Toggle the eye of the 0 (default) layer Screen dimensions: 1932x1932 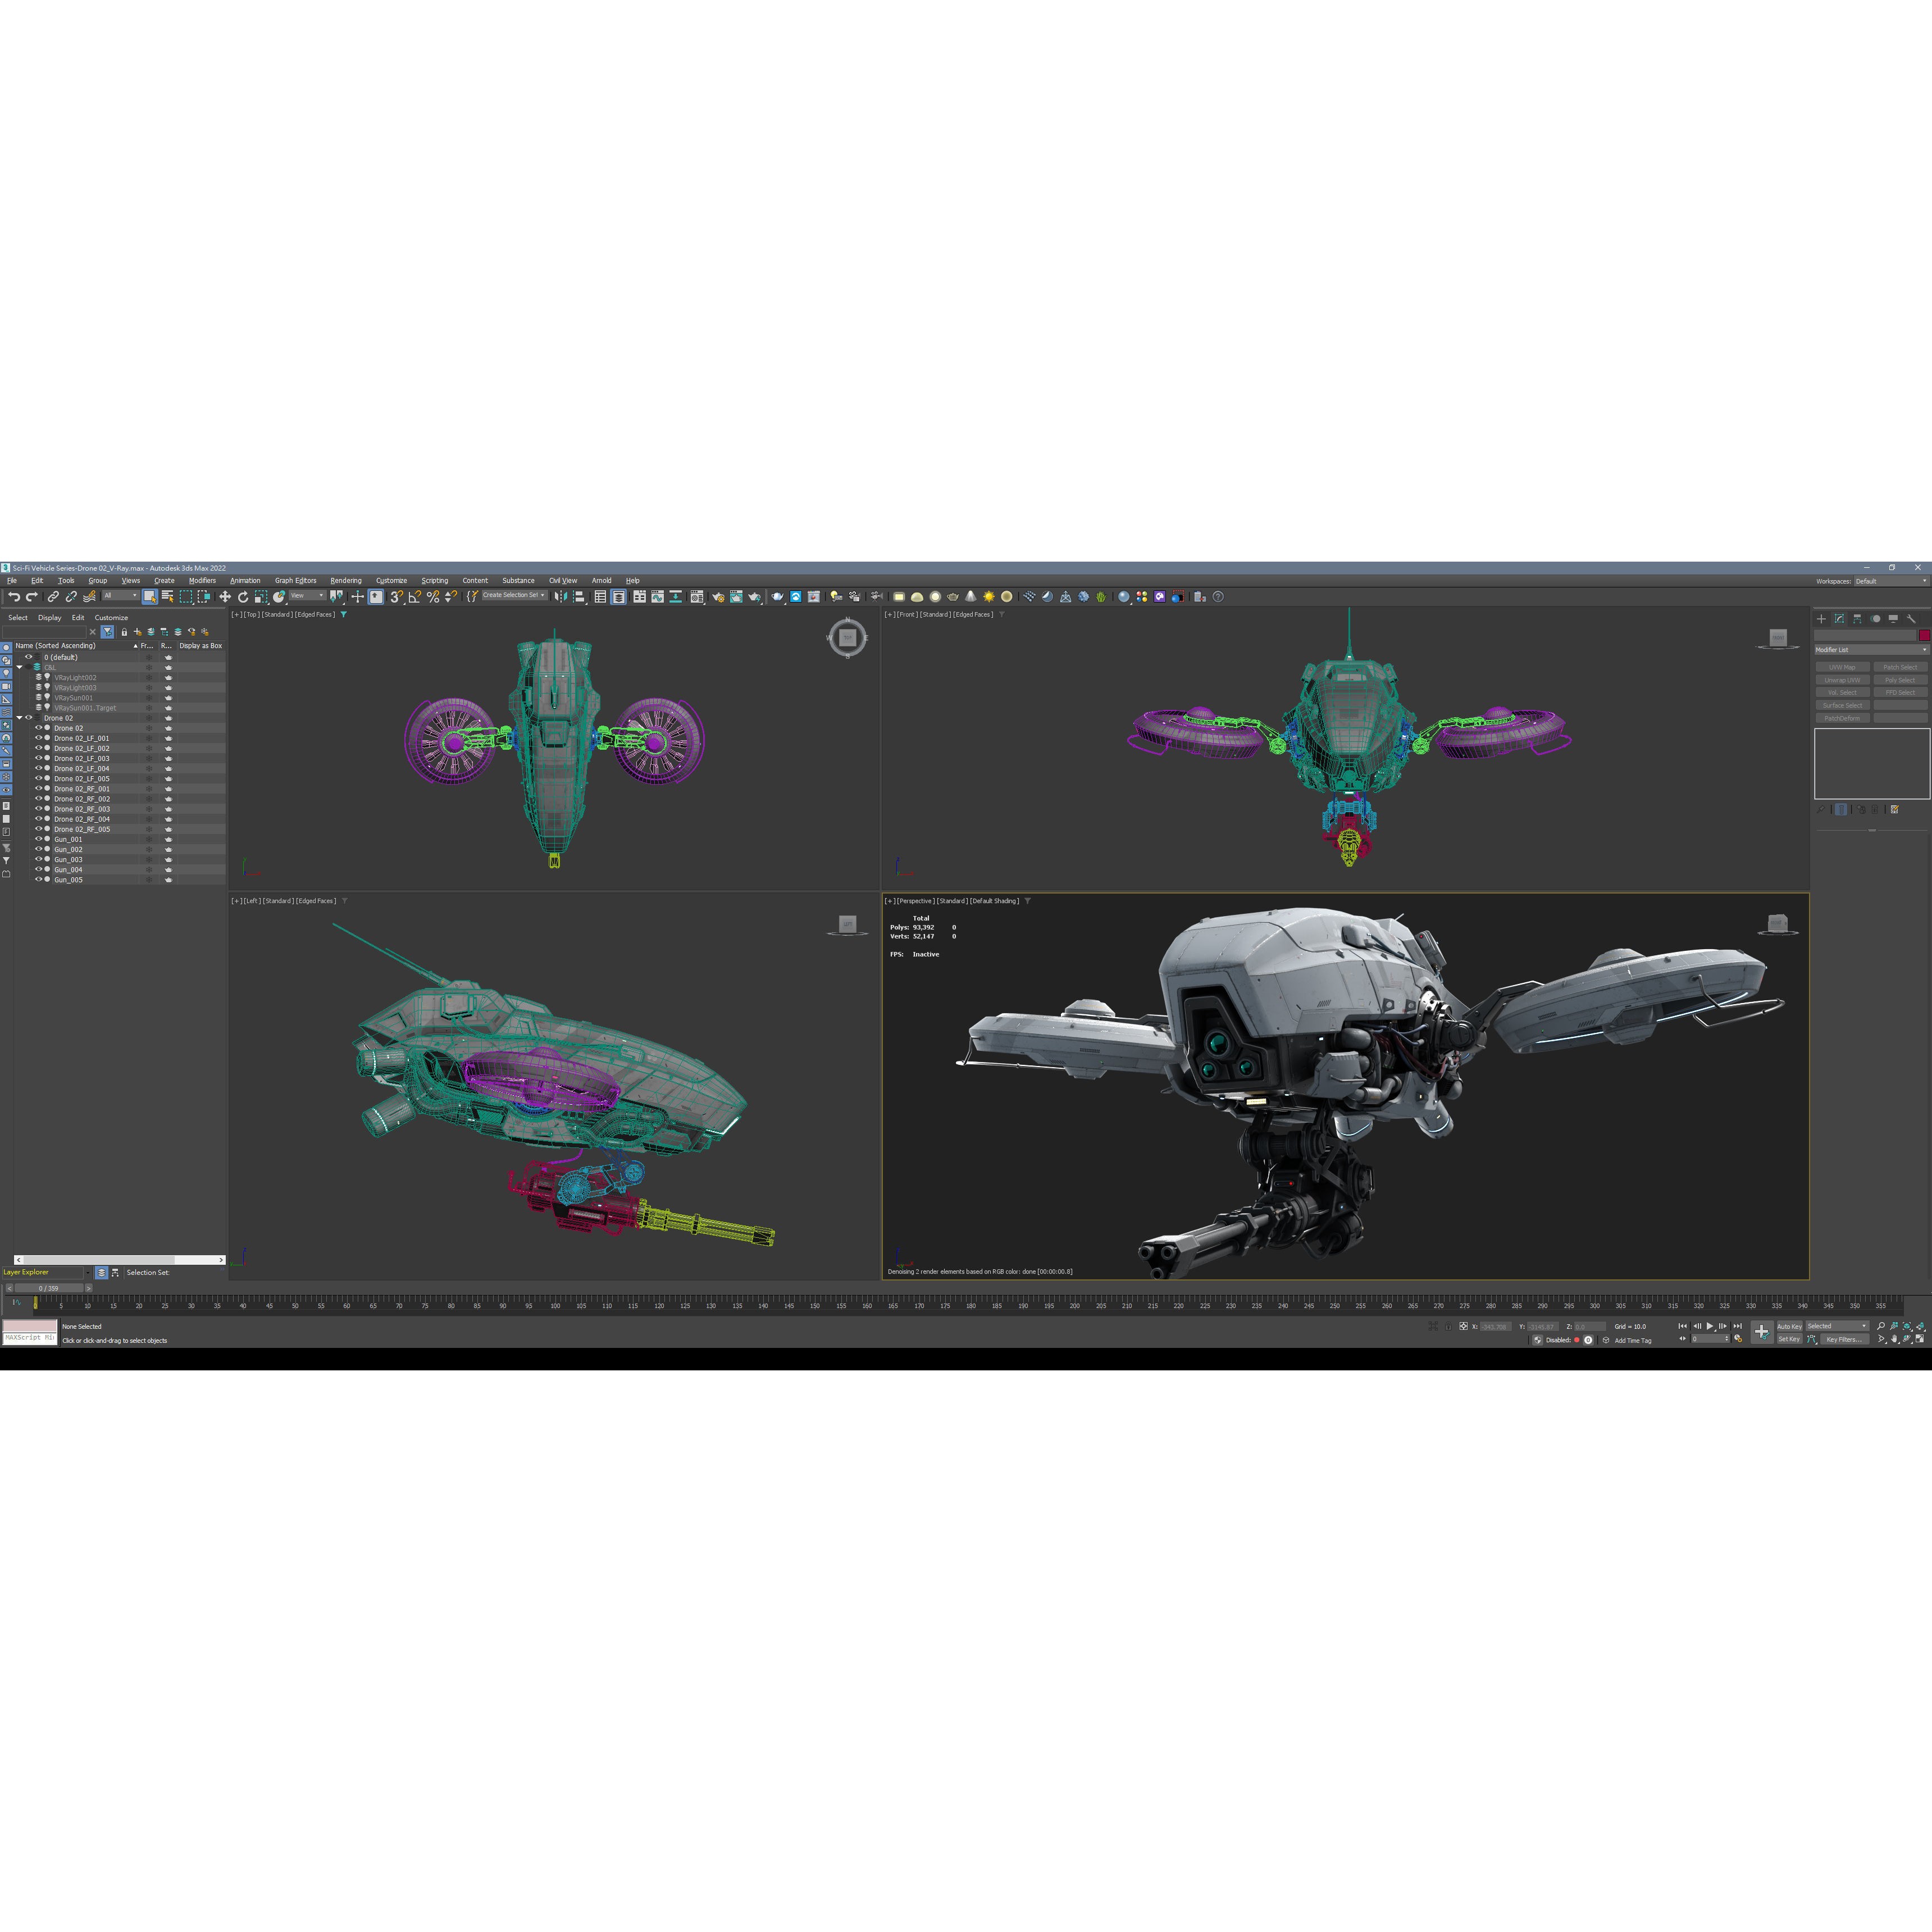[x=29, y=657]
